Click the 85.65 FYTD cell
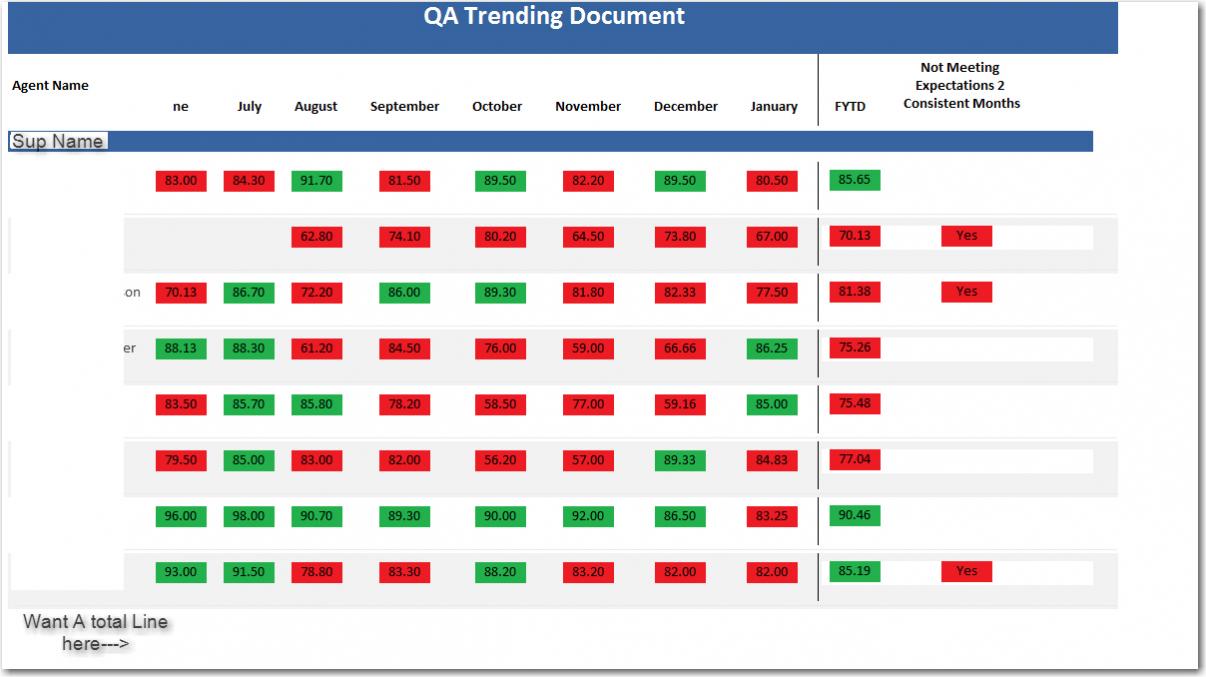 click(x=855, y=180)
